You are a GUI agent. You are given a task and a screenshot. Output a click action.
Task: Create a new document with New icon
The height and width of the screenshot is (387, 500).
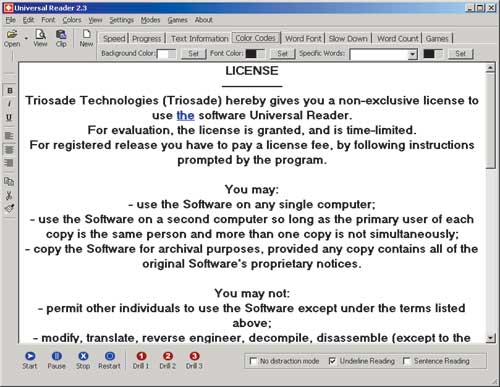click(86, 38)
